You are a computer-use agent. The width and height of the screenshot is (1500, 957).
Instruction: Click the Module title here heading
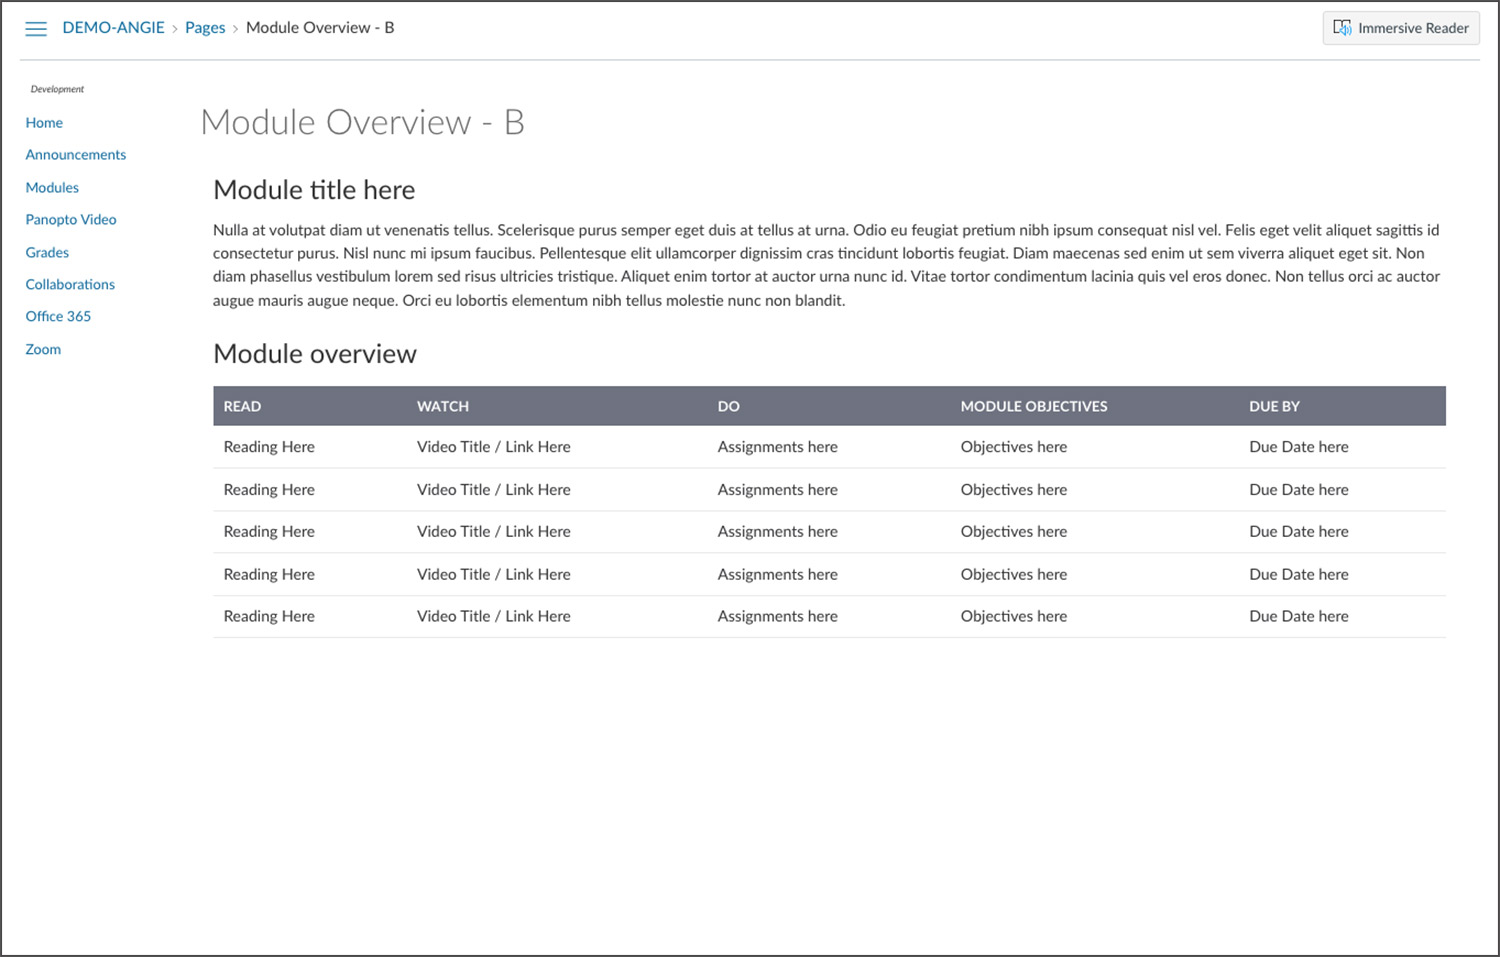(x=314, y=190)
